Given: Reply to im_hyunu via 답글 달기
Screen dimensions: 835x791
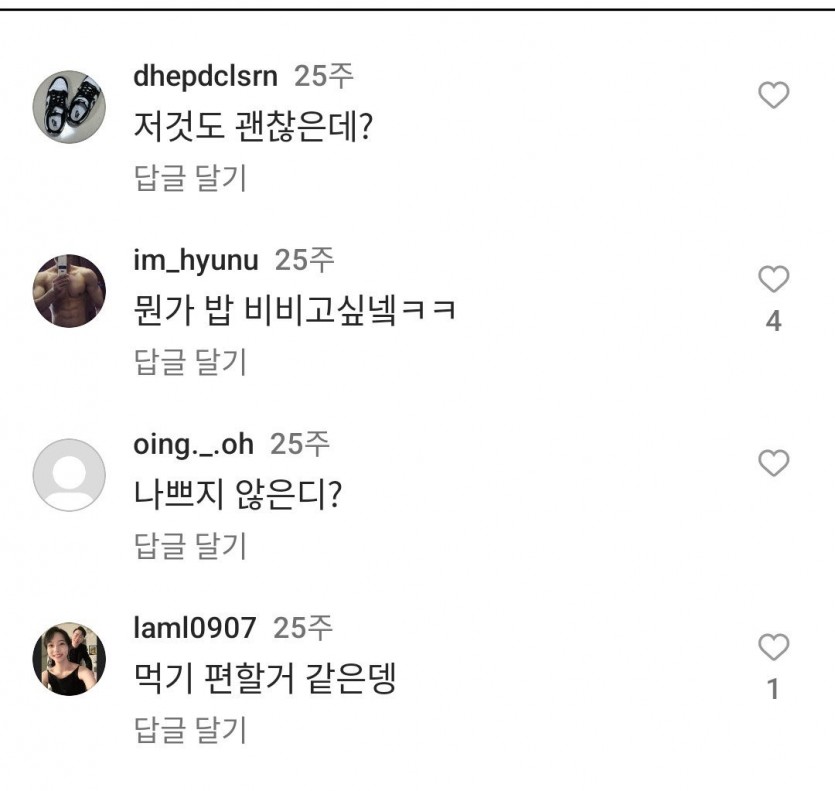Looking at the screenshot, I should [190, 362].
